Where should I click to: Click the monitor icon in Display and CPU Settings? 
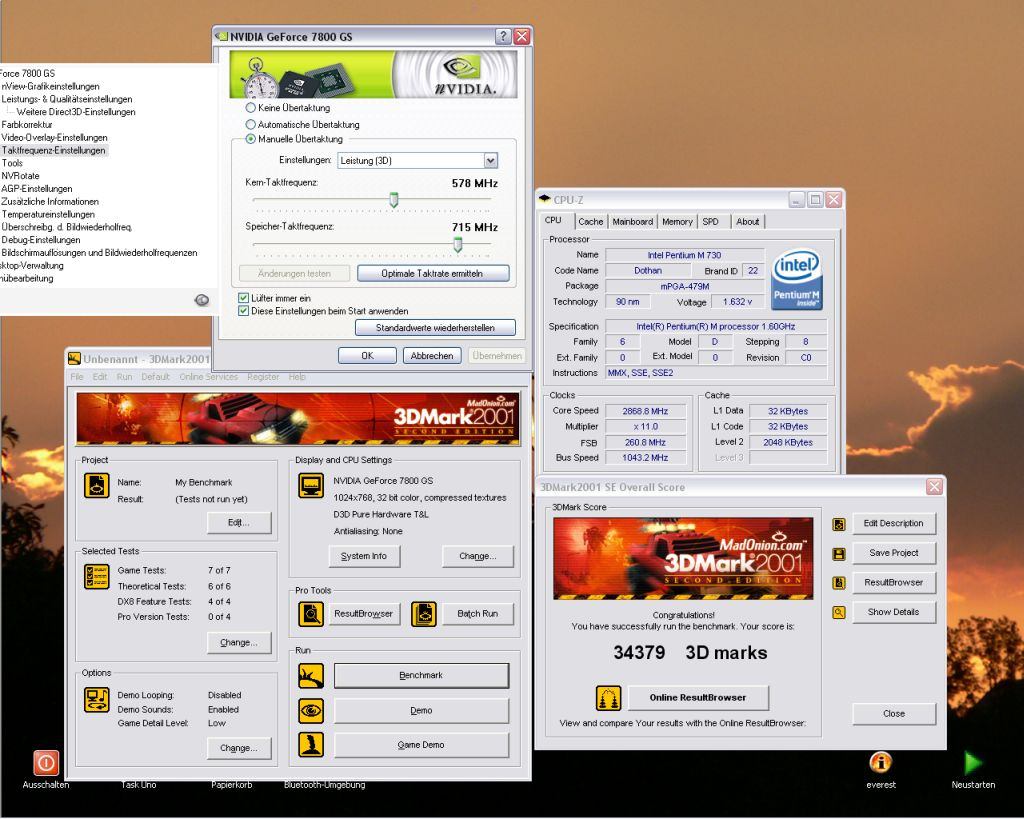pyautogui.click(x=311, y=485)
